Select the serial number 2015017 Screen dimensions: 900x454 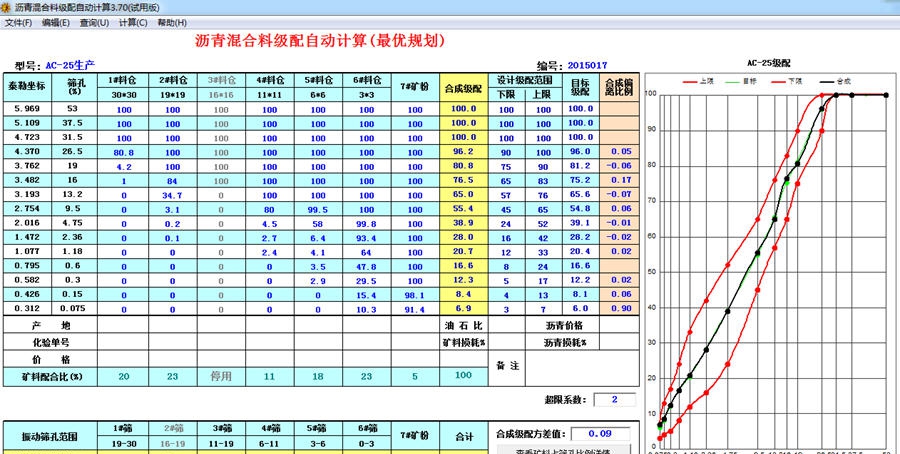point(587,65)
